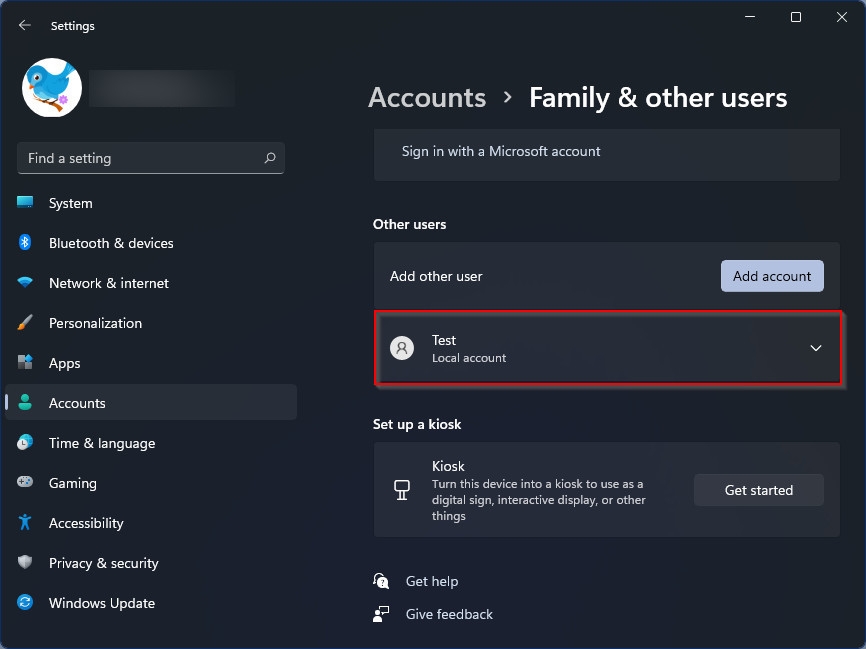Click the Wi-Fi Network & internet icon

click(25, 282)
